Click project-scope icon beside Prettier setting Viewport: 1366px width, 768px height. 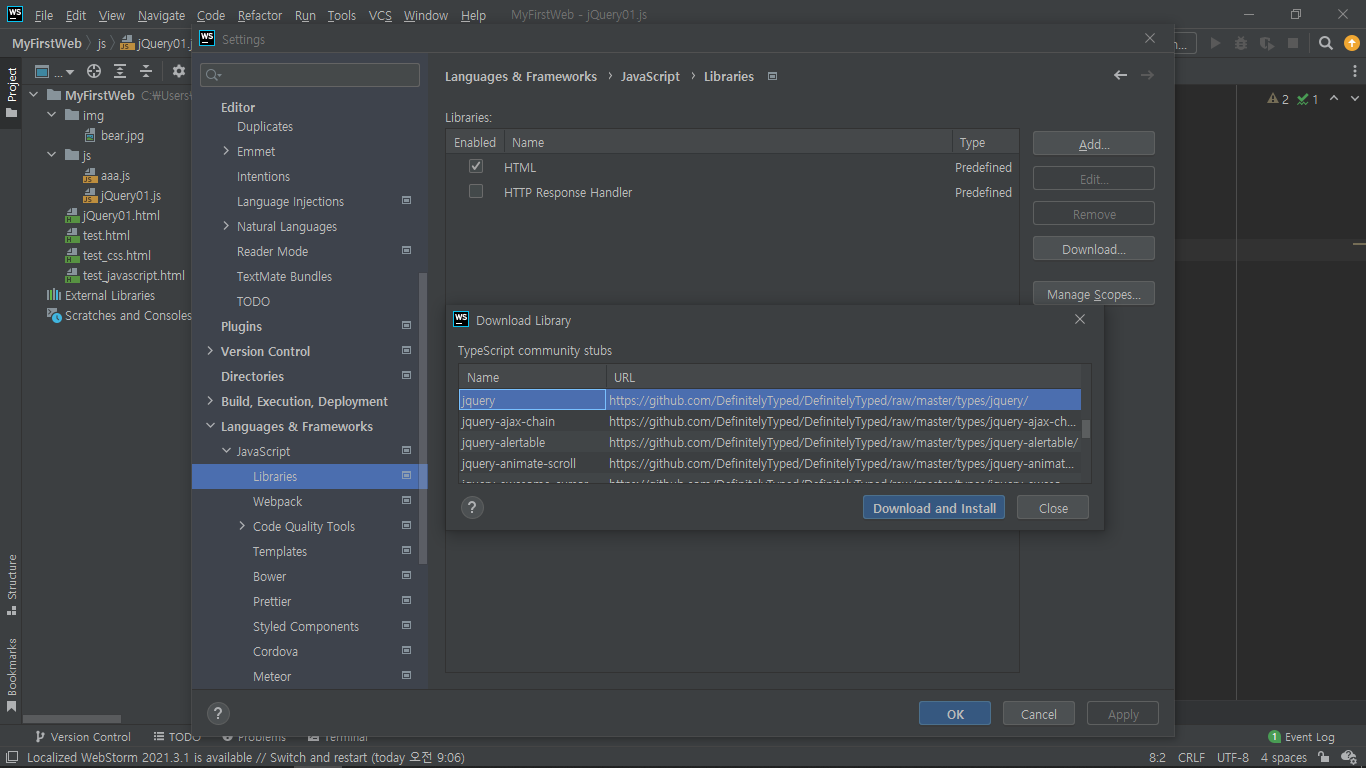(x=406, y=601)
